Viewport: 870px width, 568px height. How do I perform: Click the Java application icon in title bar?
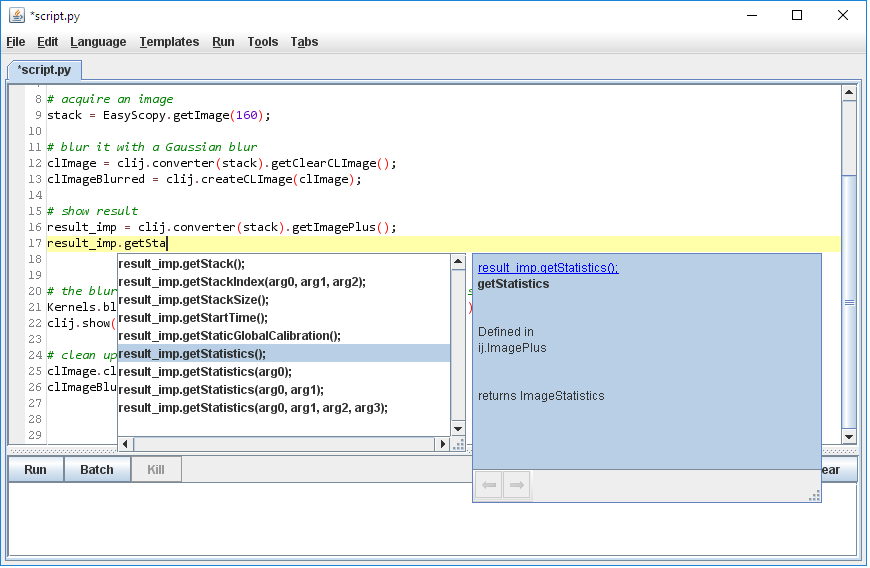(x=17, y=15)
